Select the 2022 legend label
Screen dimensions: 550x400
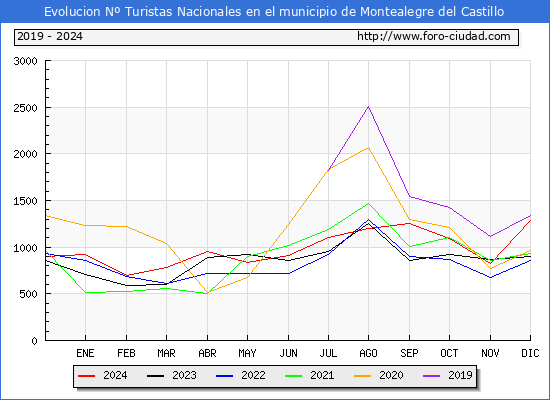tap(253, 375)
